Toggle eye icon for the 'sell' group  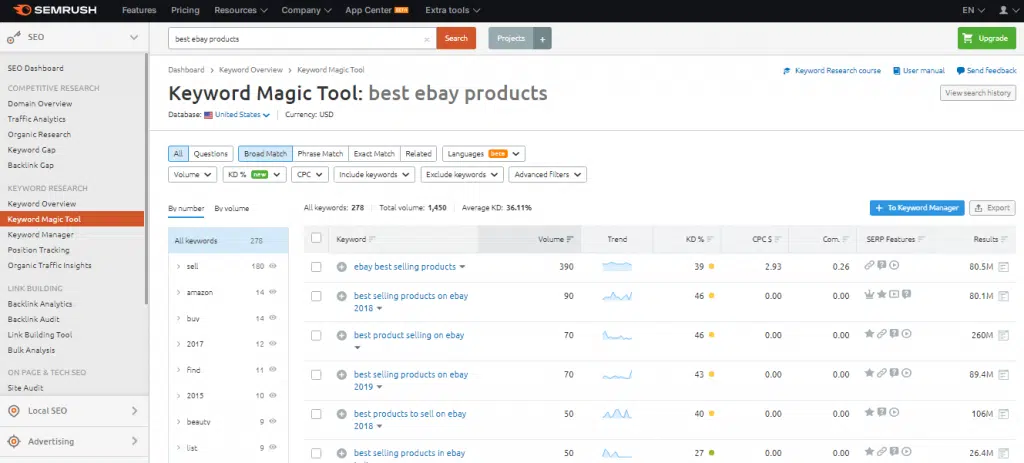pyautogui.click(x=273, y=266)
